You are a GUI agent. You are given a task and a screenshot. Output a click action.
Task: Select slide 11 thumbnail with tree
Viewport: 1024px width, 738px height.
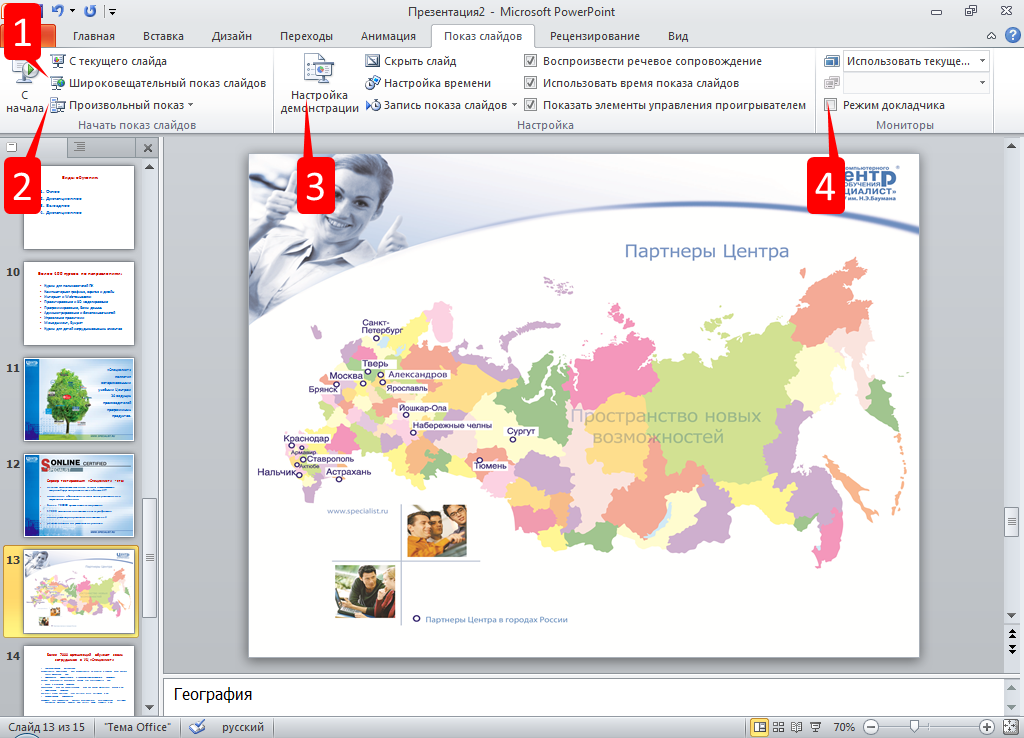[x=78, y=399]
